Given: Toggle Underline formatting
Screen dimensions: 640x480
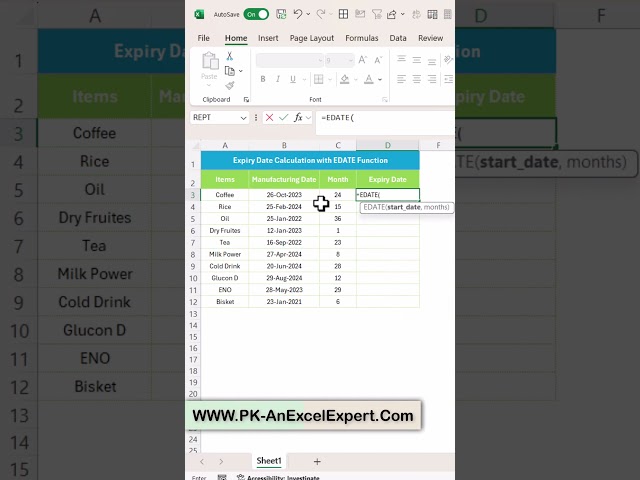Looking at the screenshot, I should 293,79.
